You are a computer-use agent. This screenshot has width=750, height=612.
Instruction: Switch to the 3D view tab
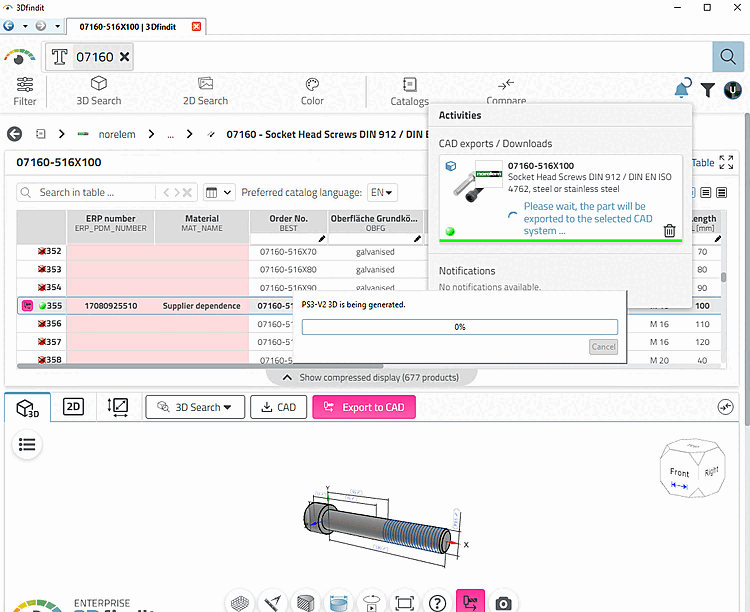tap(27, 408)
